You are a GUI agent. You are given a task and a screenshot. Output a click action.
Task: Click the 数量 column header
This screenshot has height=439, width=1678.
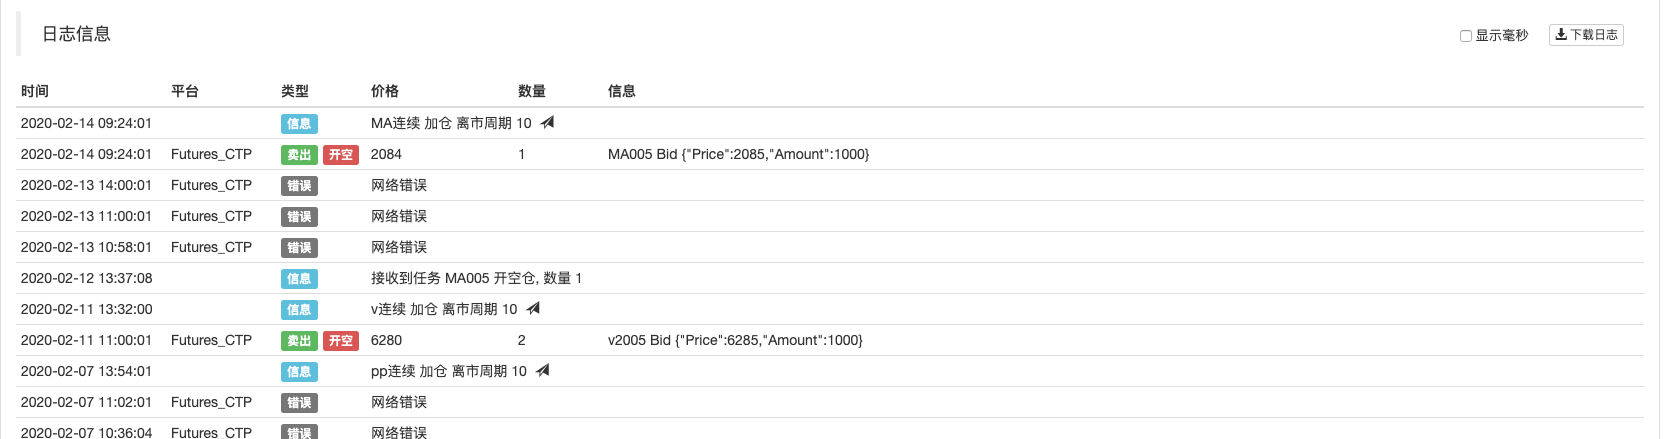click(x=532, y=91)
